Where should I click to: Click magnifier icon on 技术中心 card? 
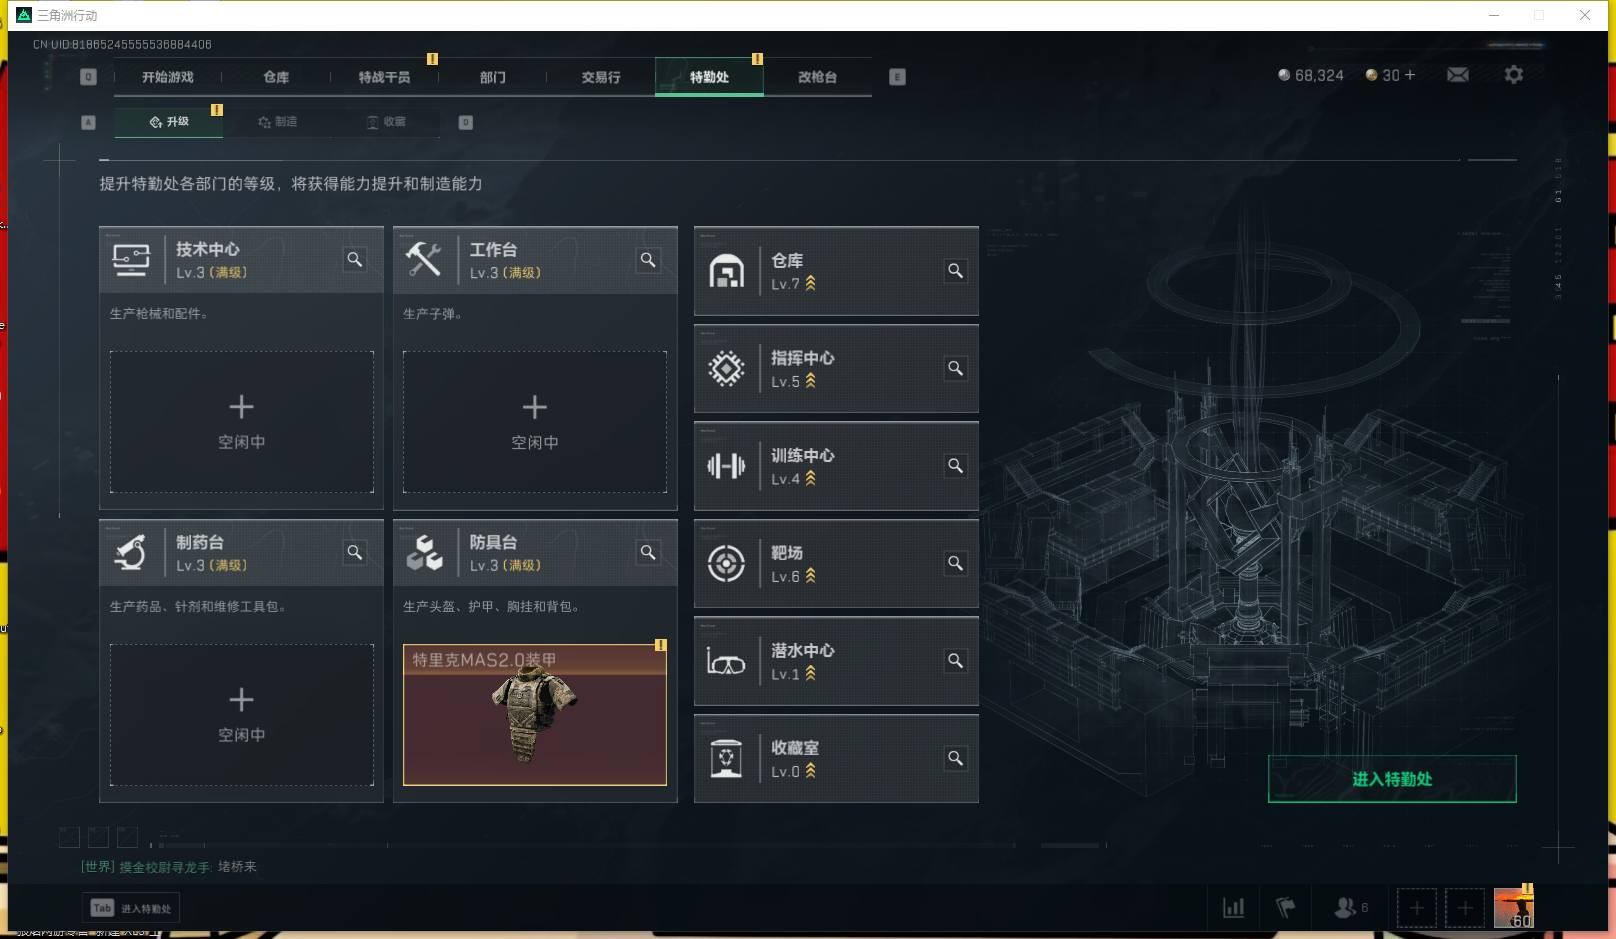(x=355, y=260)
